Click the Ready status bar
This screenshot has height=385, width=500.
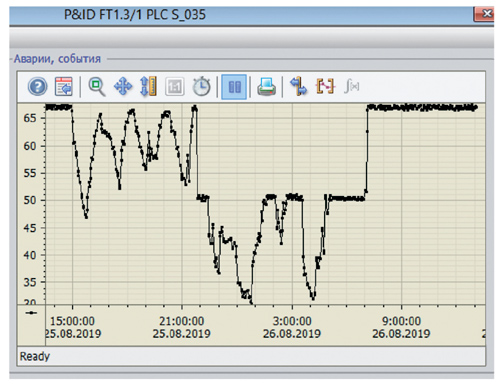pyautogui.click(x=251, y=356)
